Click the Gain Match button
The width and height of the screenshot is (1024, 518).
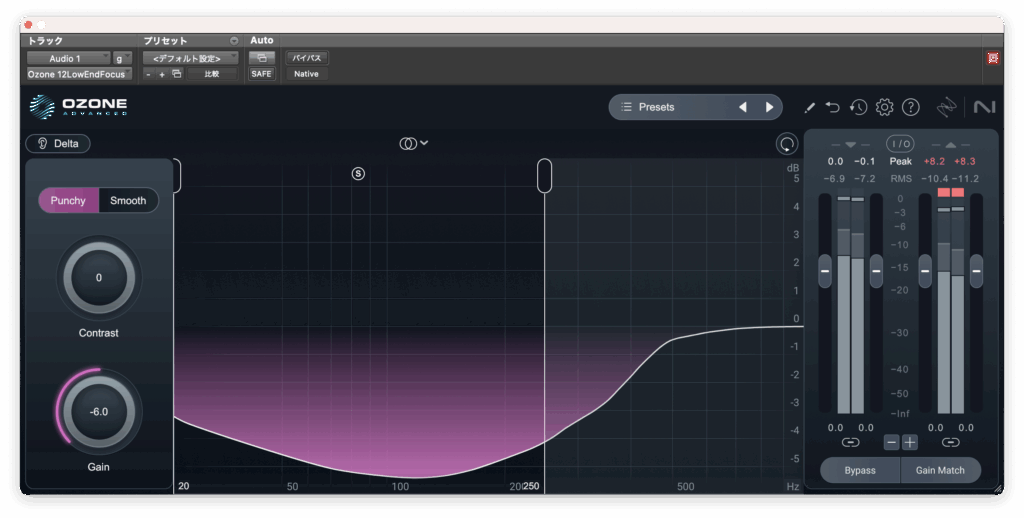940,470
